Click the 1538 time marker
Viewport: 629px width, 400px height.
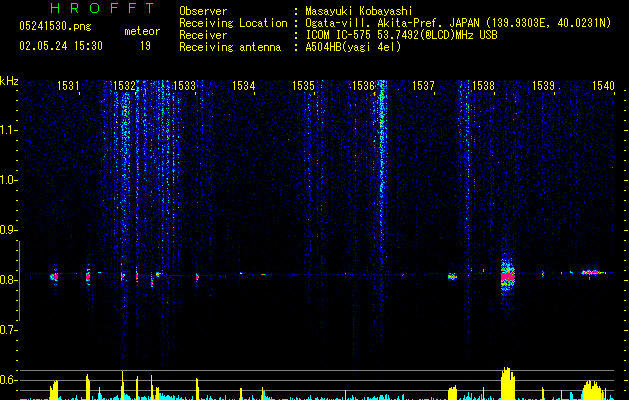pyautogui.click(x=483, y=85)
